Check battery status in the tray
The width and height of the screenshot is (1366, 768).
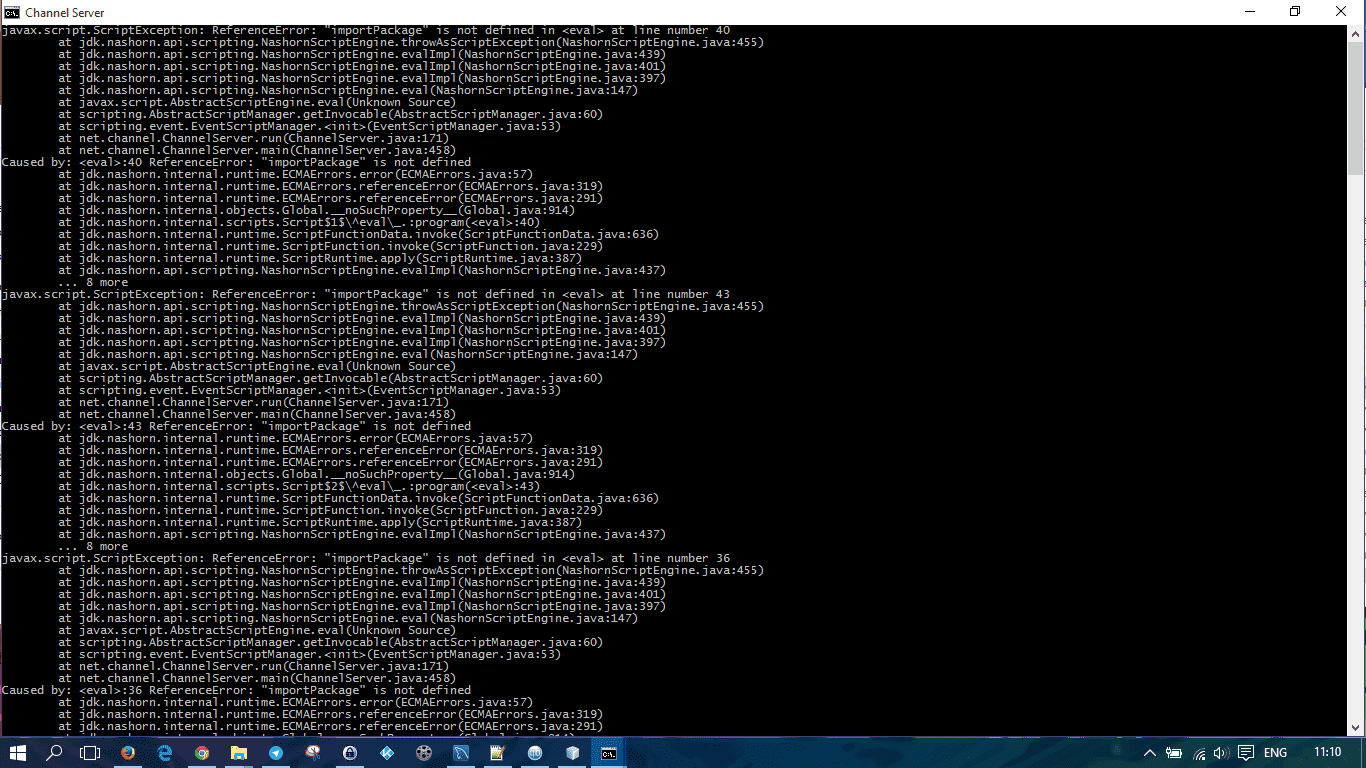(x=1174, y=752)
